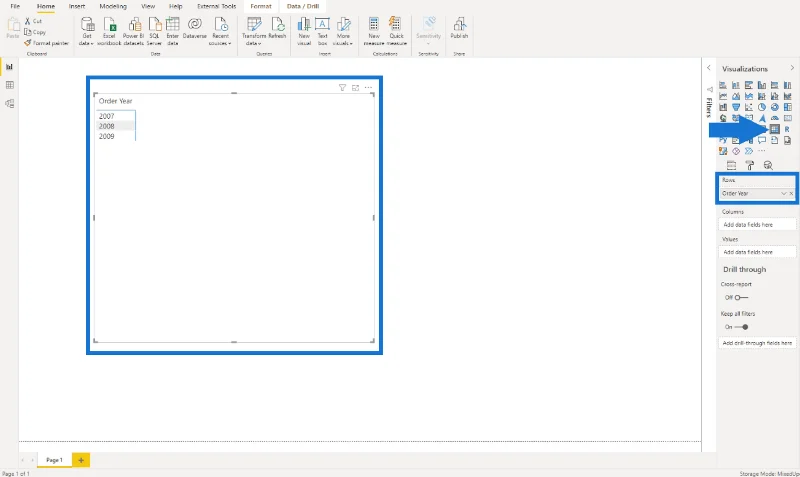Image resolution: width=800 pixels, height=477 pixels.
Task: Choose the Stacked bar chart visual
Action: pyautogui.click(x=723, y=85)
